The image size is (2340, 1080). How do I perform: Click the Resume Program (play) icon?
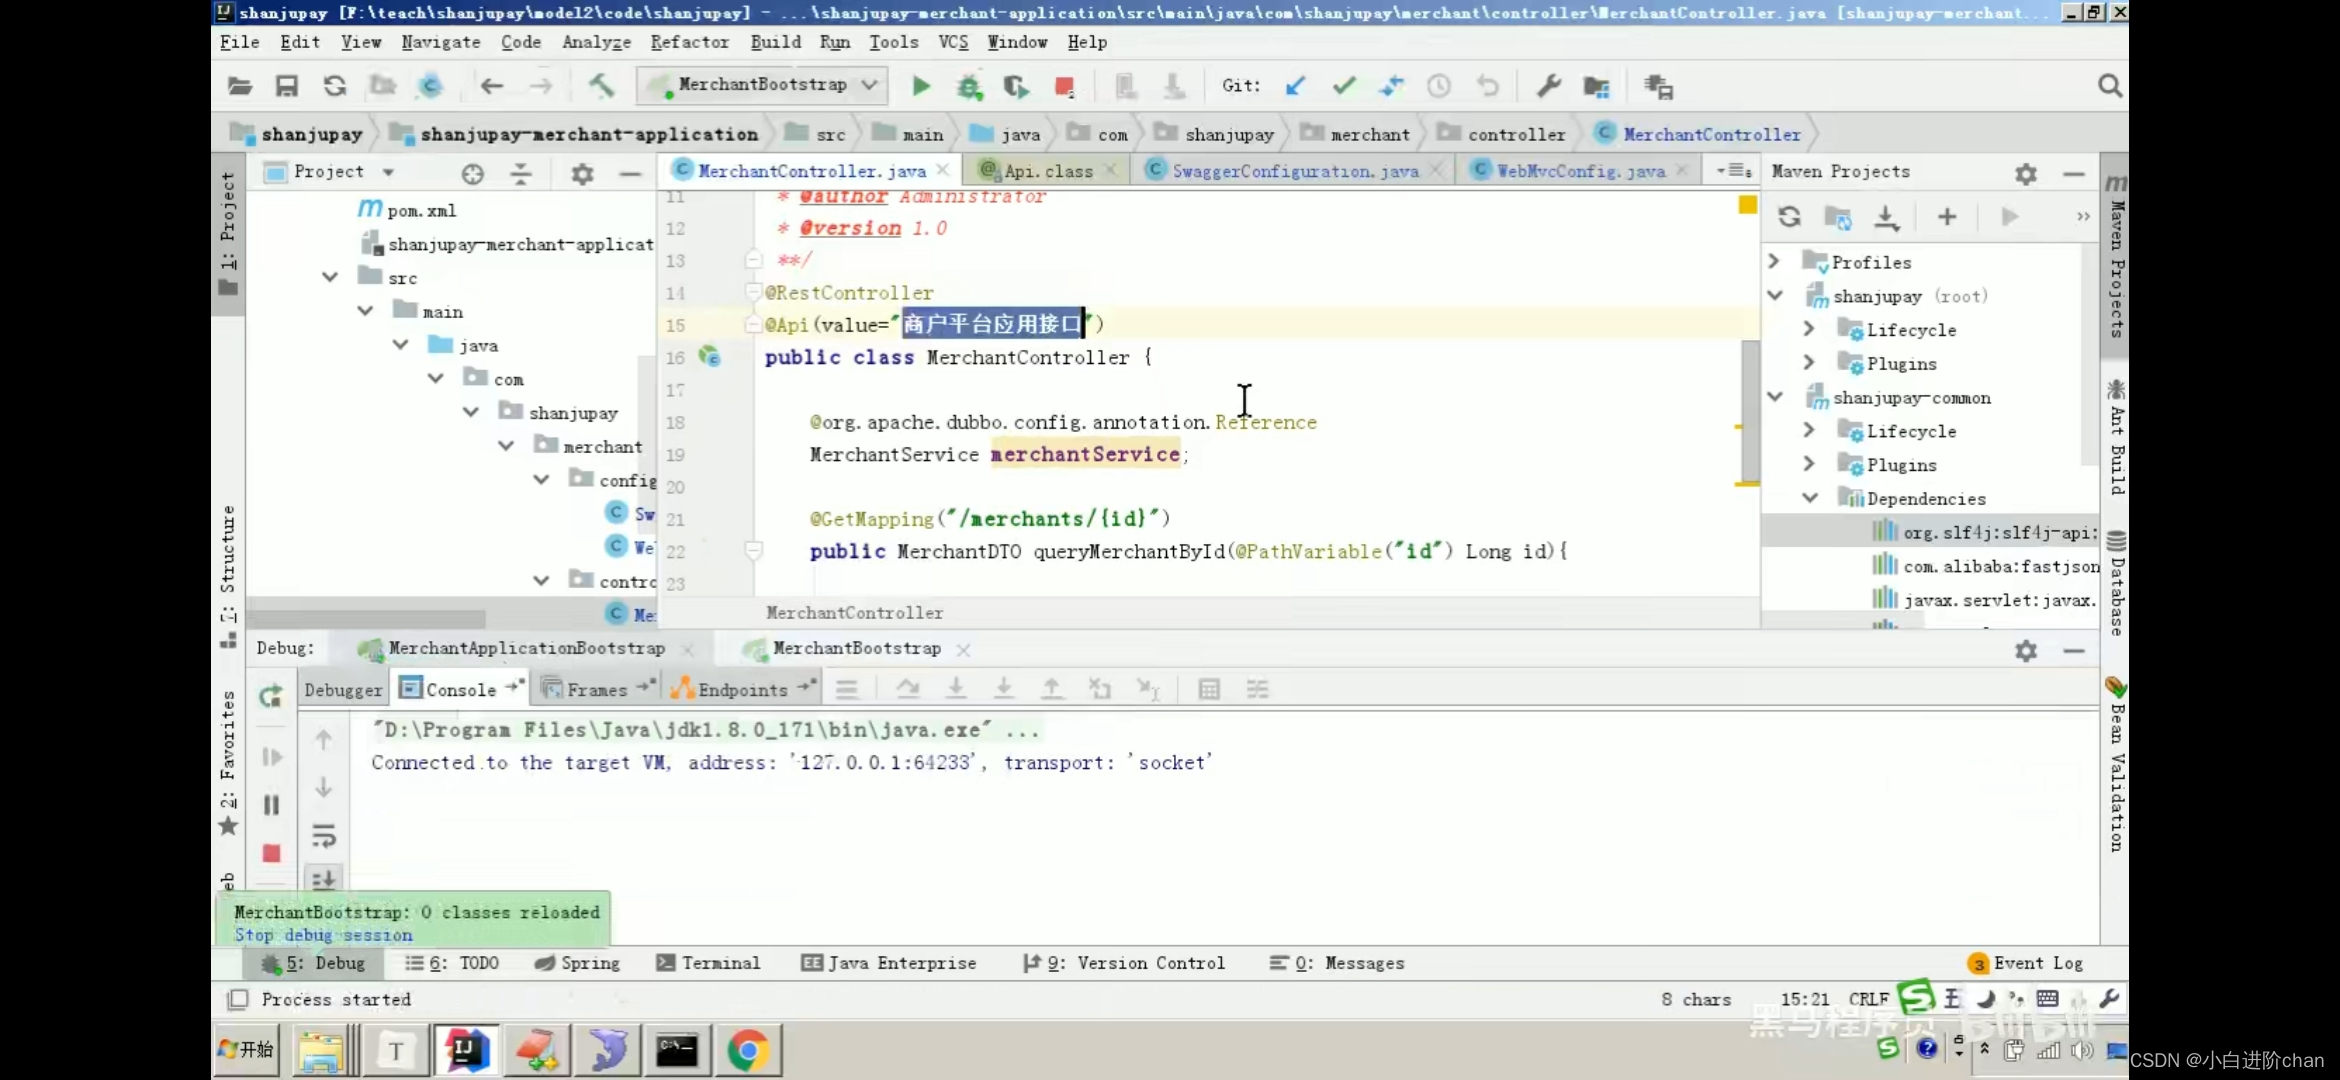pyautogui.click(x=270, y=755)
